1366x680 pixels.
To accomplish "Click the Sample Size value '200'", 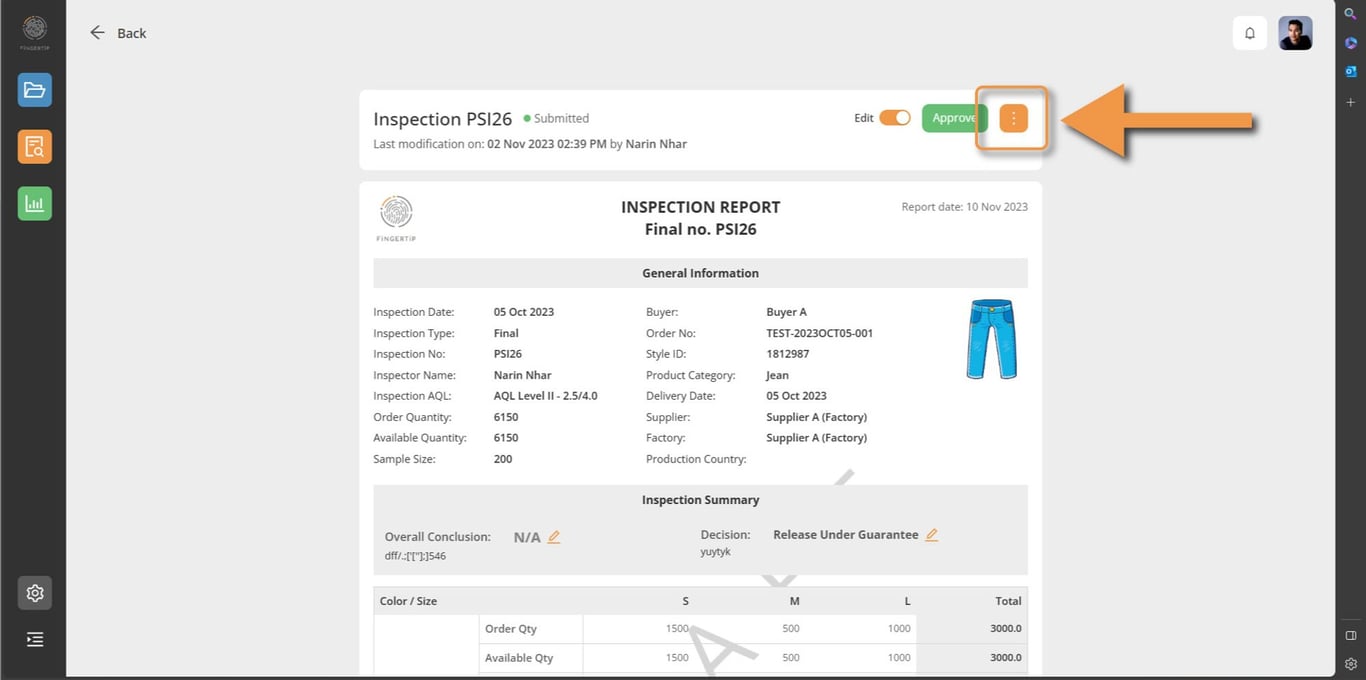I will pyautogui.click(x=503, y=459).
